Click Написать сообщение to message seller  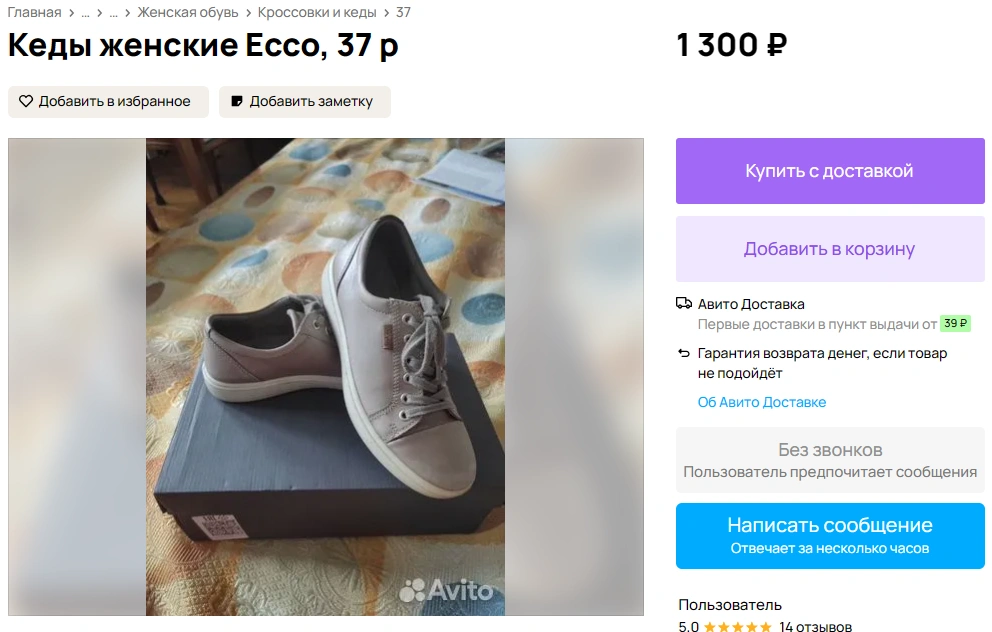pos(830,535)
